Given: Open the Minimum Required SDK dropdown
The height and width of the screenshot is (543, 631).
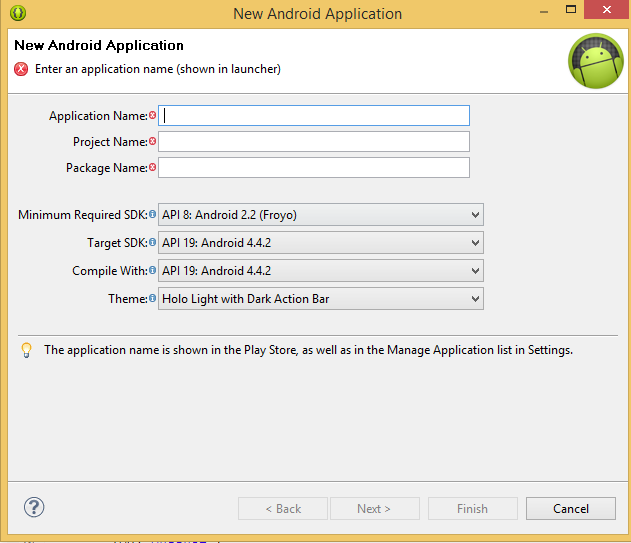Looking at the screenshot, I should pos(321,215).
